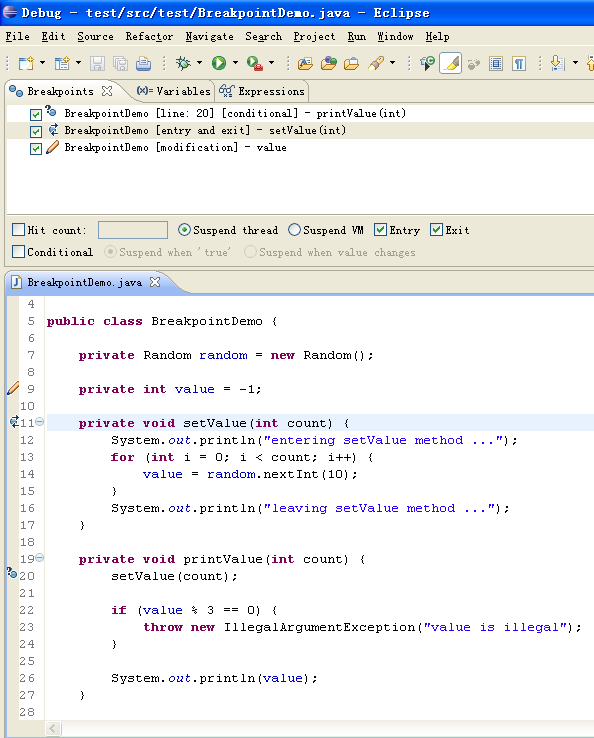Select the Suspend VM radio button

tap(294, 230)
